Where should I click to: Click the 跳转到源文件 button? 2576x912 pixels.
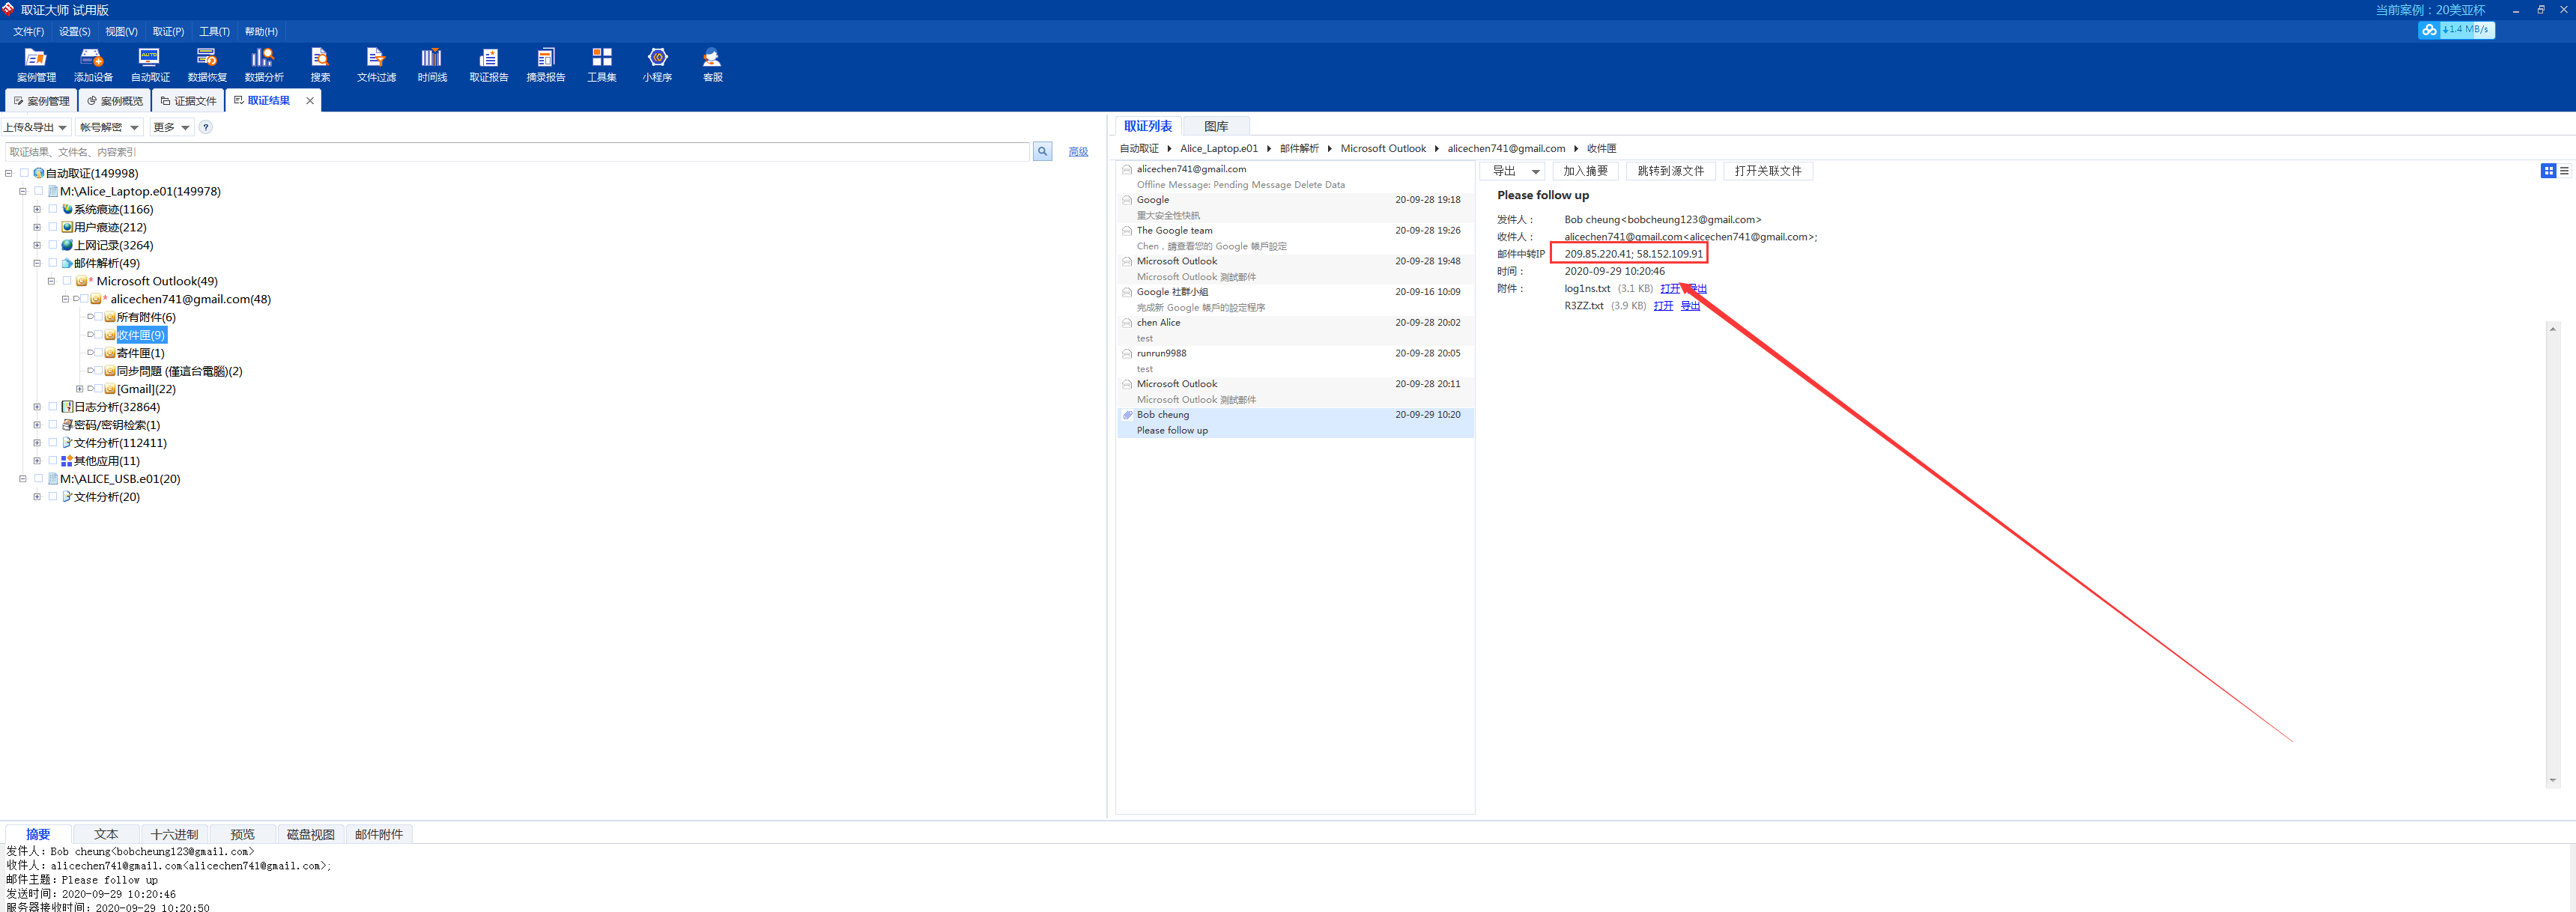tap(1670, 171)
